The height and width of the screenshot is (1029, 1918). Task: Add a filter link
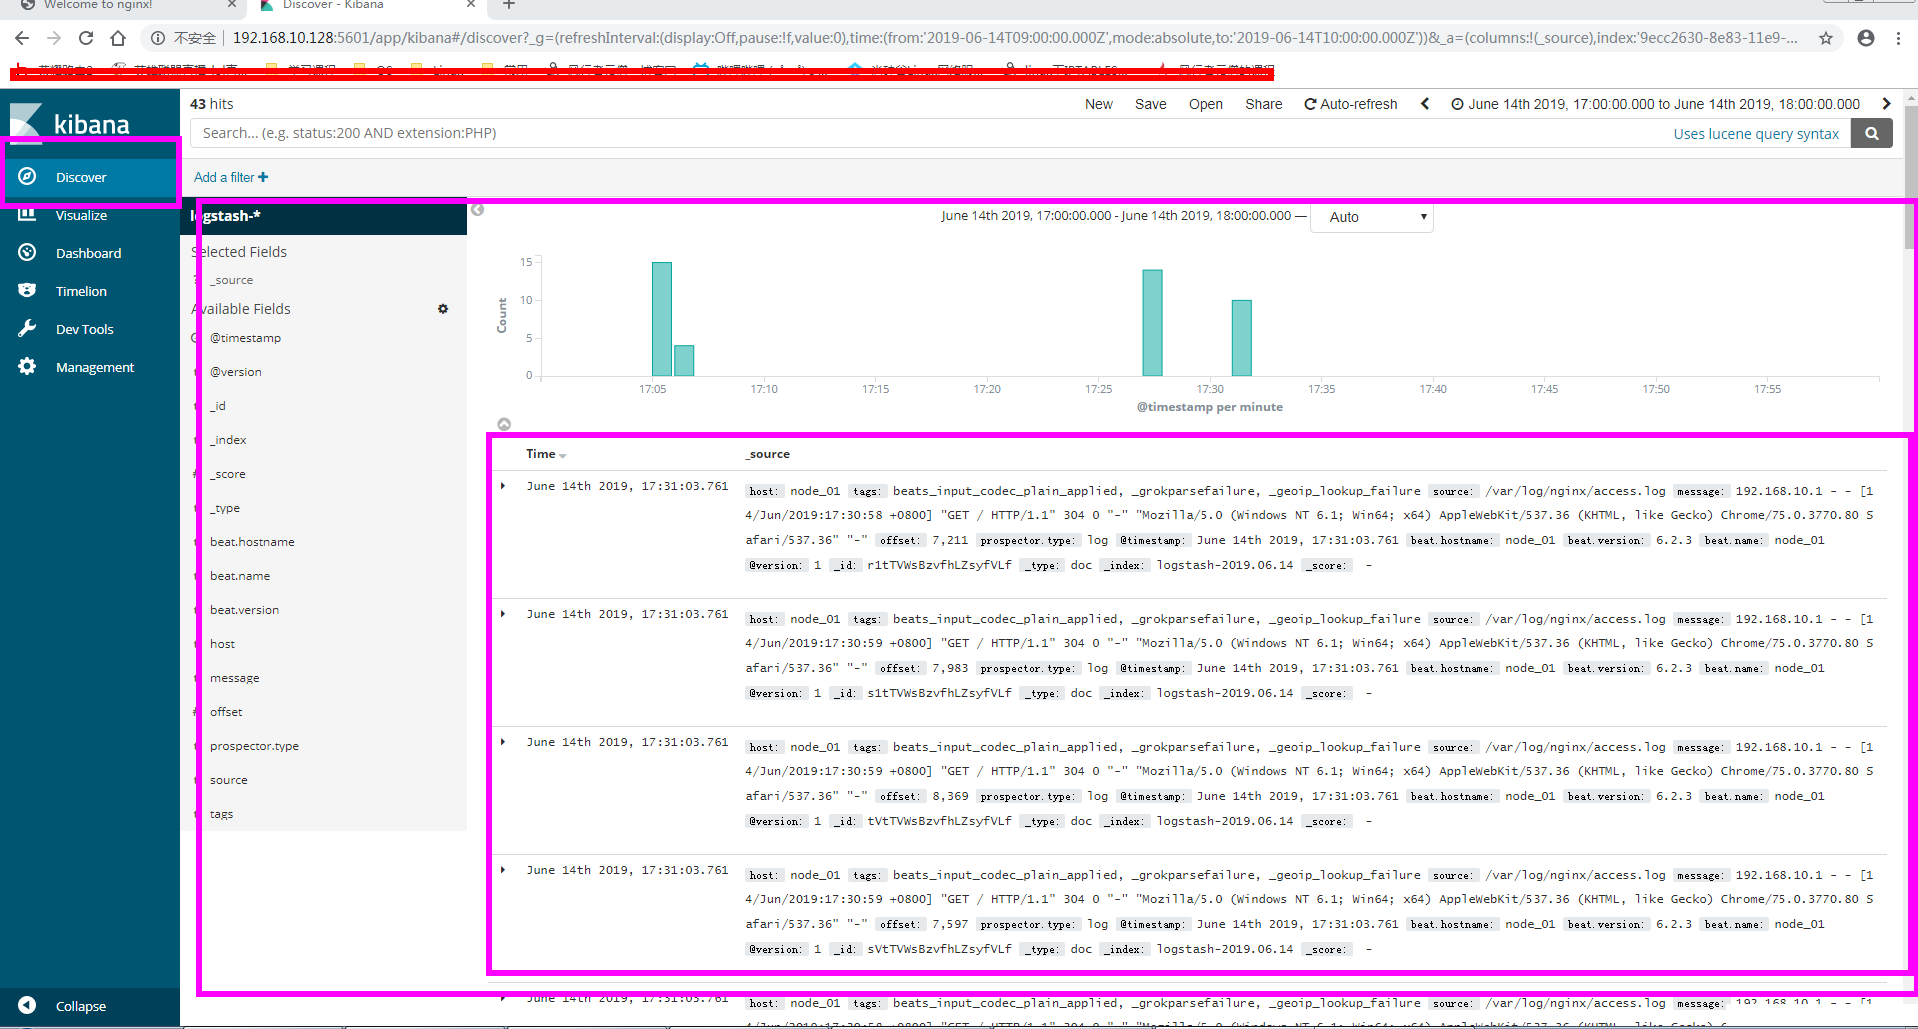231,177
